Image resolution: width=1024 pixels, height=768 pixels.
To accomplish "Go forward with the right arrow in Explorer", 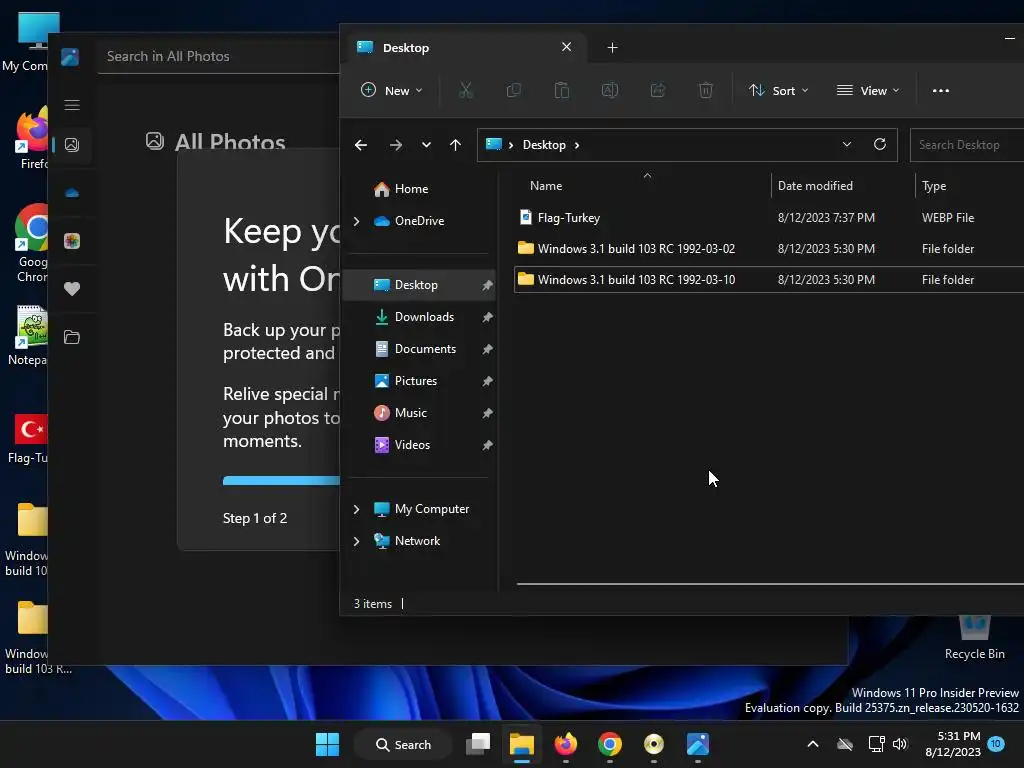I will 396,145.
